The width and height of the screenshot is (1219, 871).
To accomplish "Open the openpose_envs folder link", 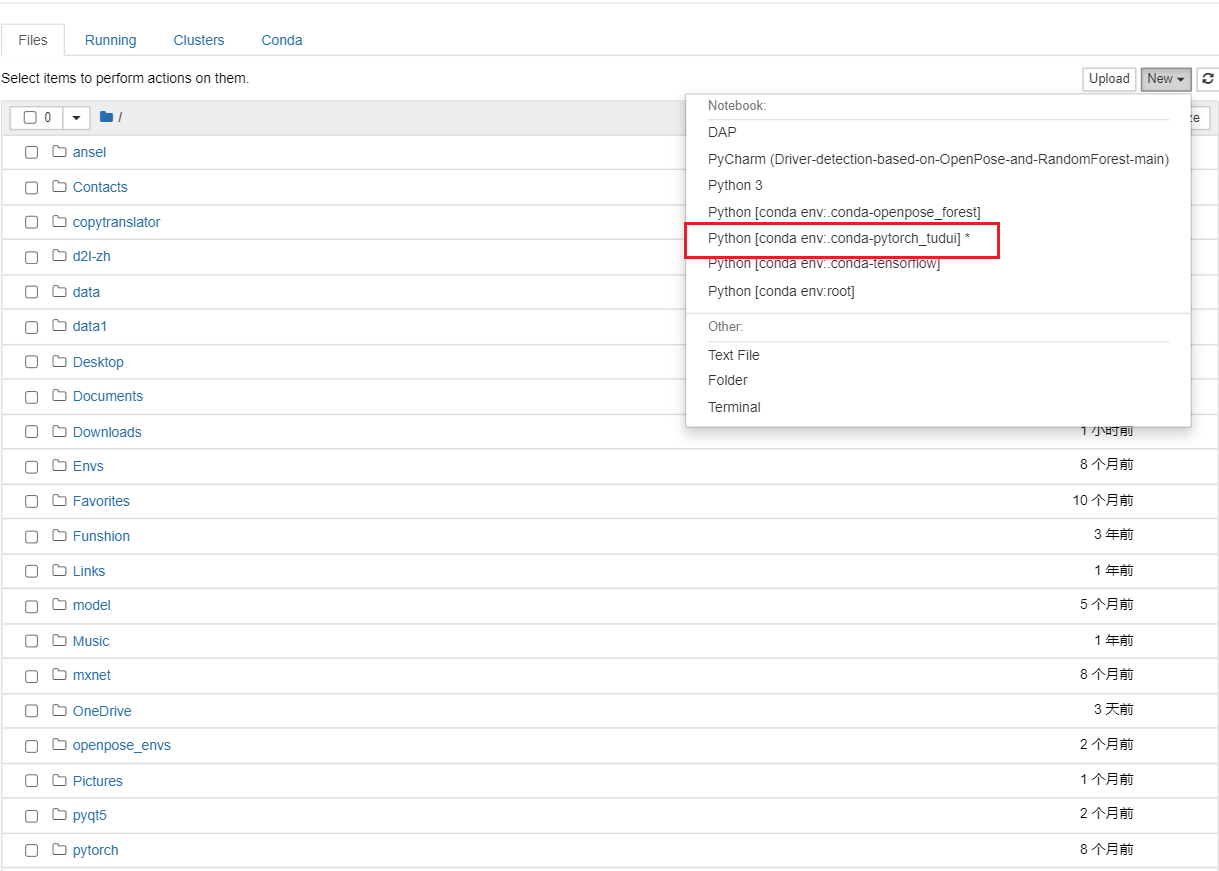I will pos(121,745).
